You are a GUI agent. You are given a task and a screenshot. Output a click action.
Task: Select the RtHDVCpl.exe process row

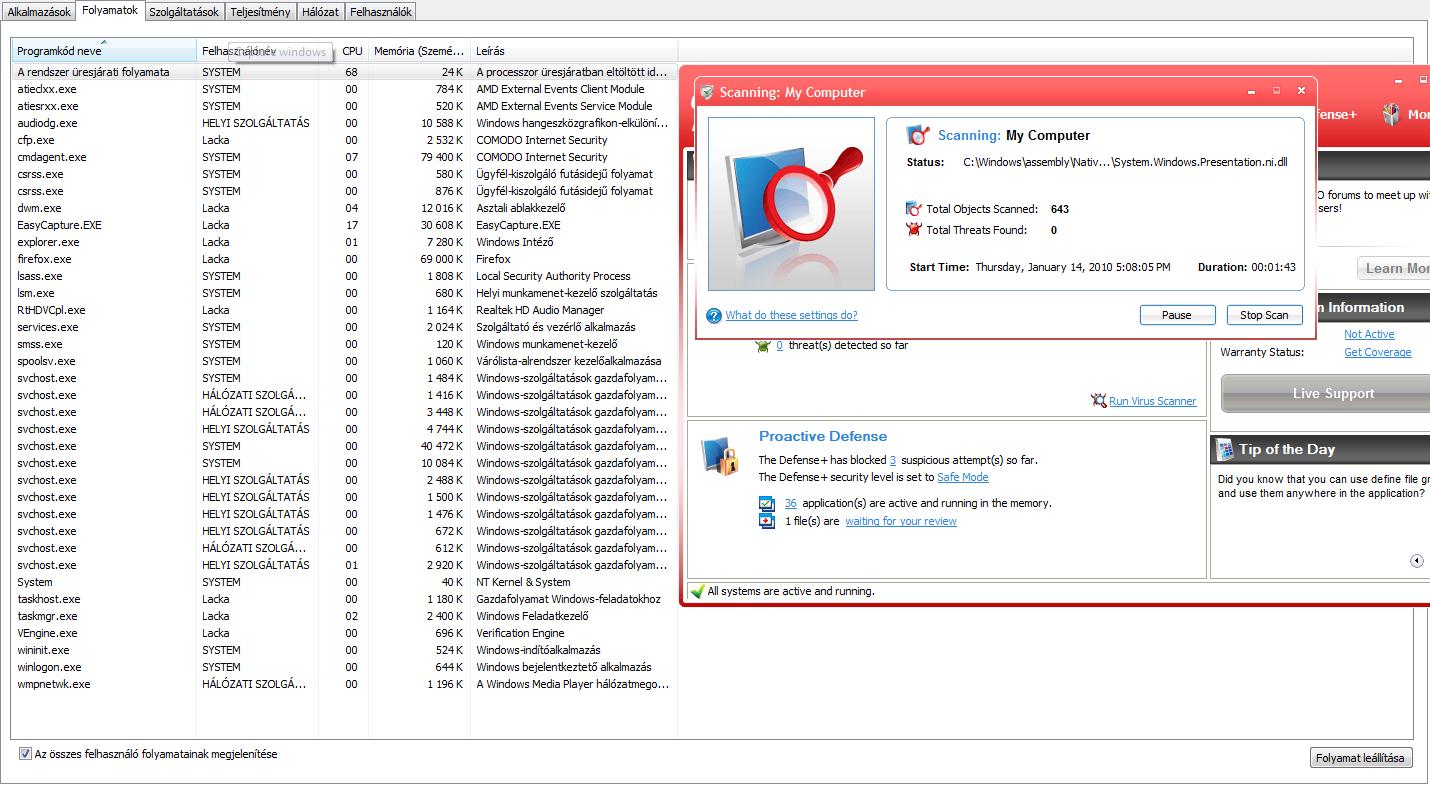[x=344, y=310]
